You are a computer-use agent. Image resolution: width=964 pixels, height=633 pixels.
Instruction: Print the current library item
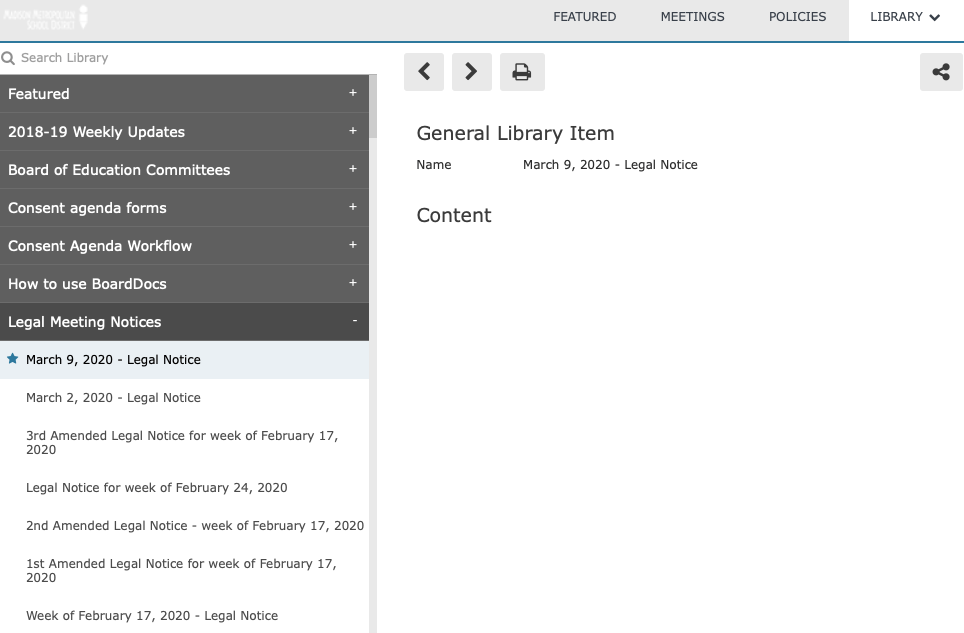[x=522, y=72]
